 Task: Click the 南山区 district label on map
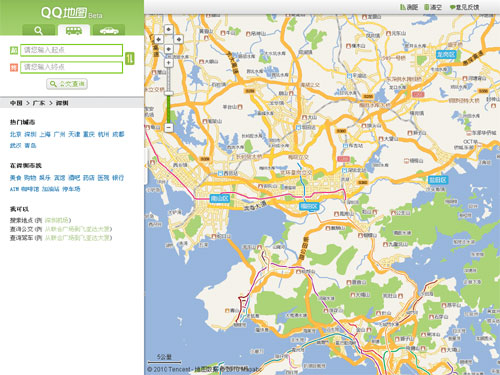click(x=220, y=199)
